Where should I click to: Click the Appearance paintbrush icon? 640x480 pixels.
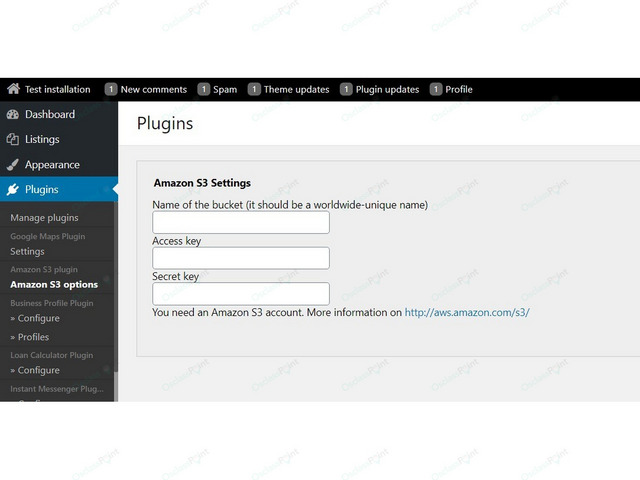[13, 165]
